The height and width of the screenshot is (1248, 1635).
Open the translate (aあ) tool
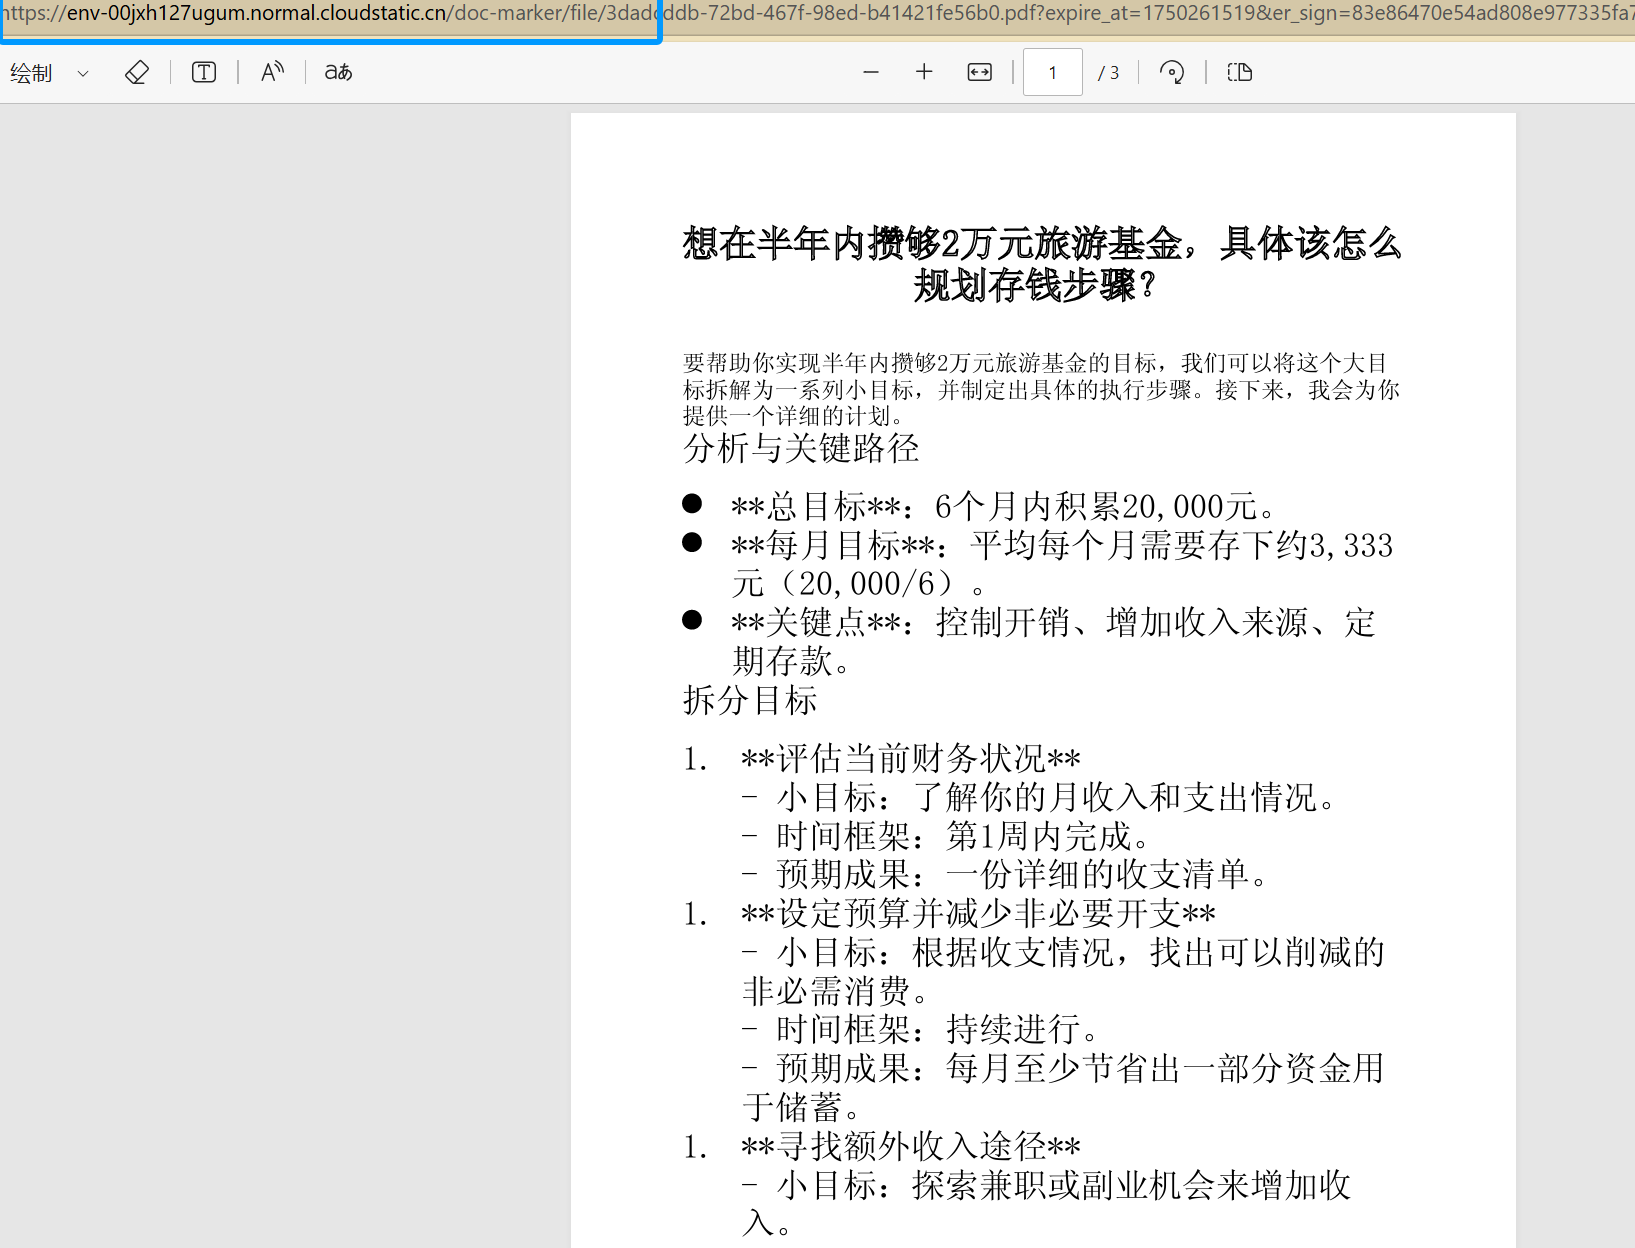click(338, 72)
